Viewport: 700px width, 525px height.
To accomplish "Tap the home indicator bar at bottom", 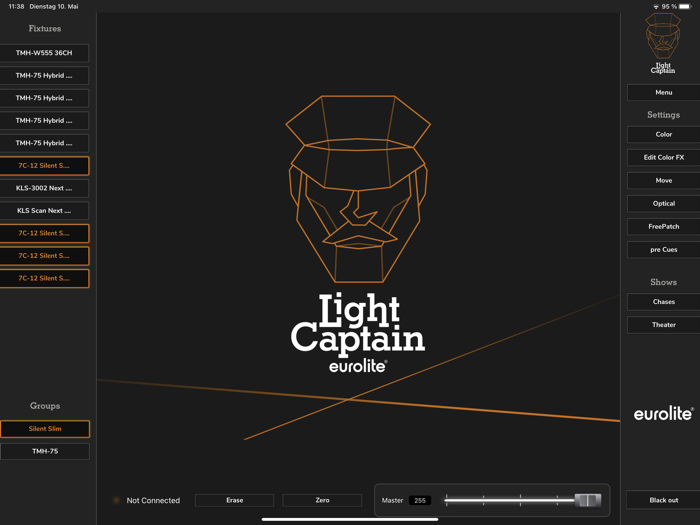I will (x=350, y=520).
